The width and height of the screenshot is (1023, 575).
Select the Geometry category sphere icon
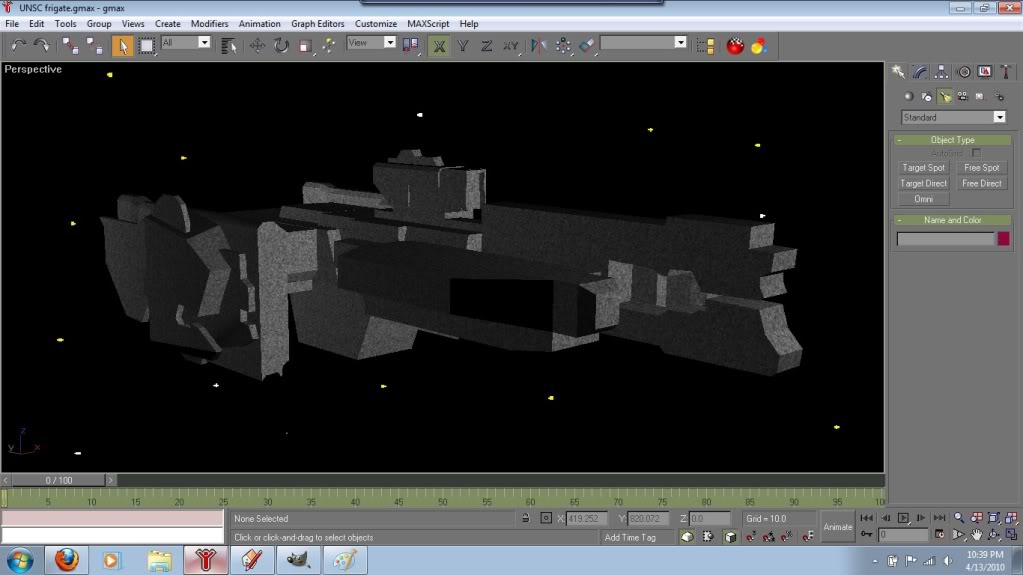click(x=909, y=97)
